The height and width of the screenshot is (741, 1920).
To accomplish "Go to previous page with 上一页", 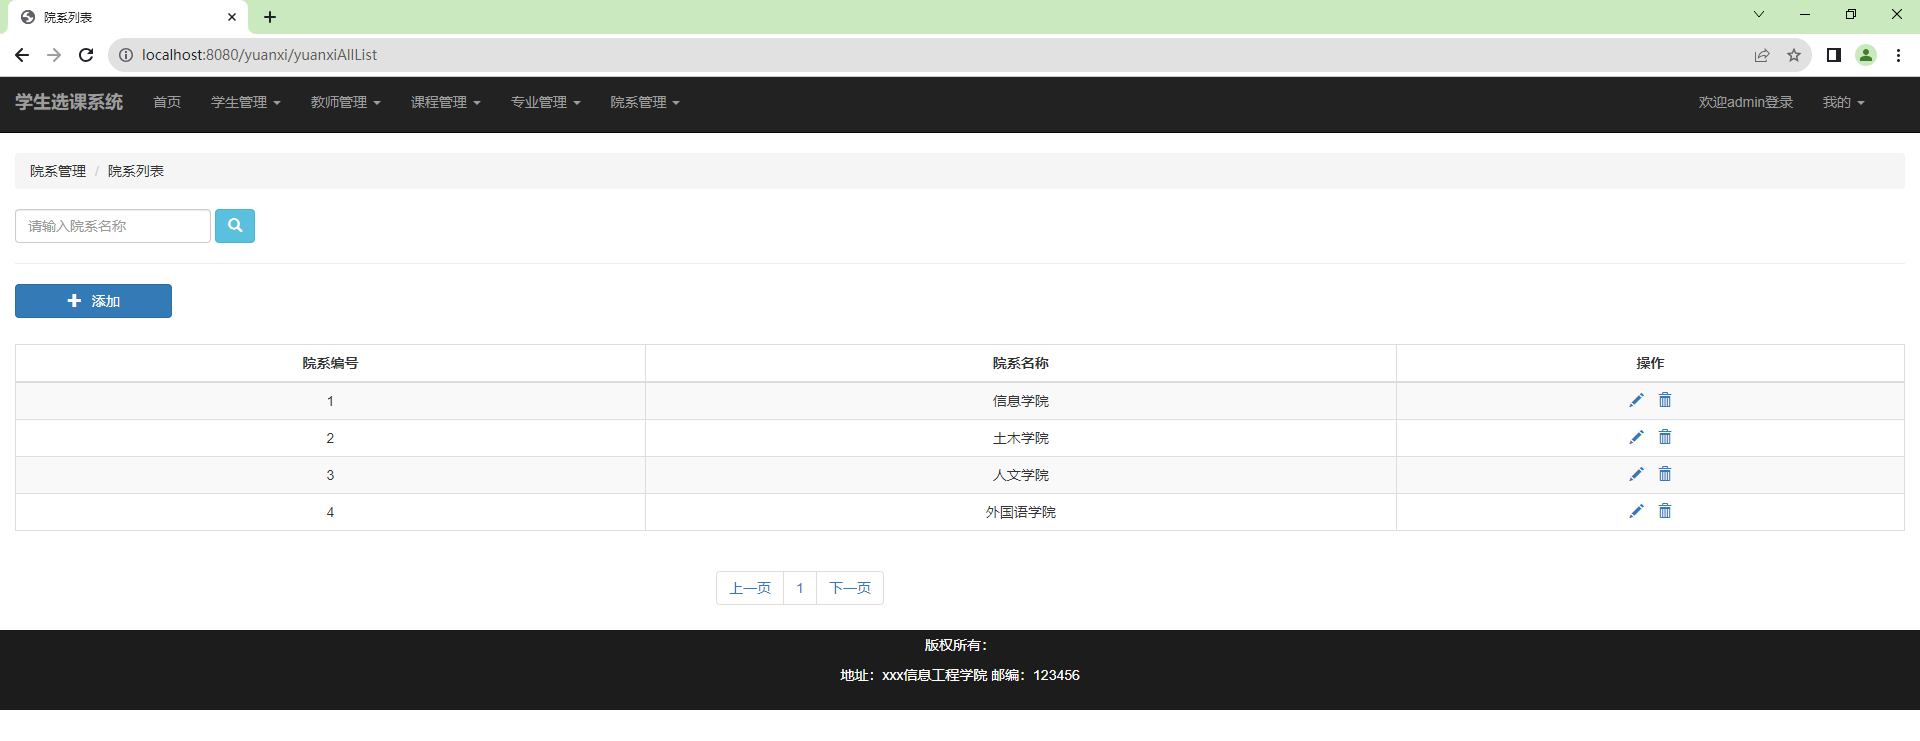I will point(750,588).
